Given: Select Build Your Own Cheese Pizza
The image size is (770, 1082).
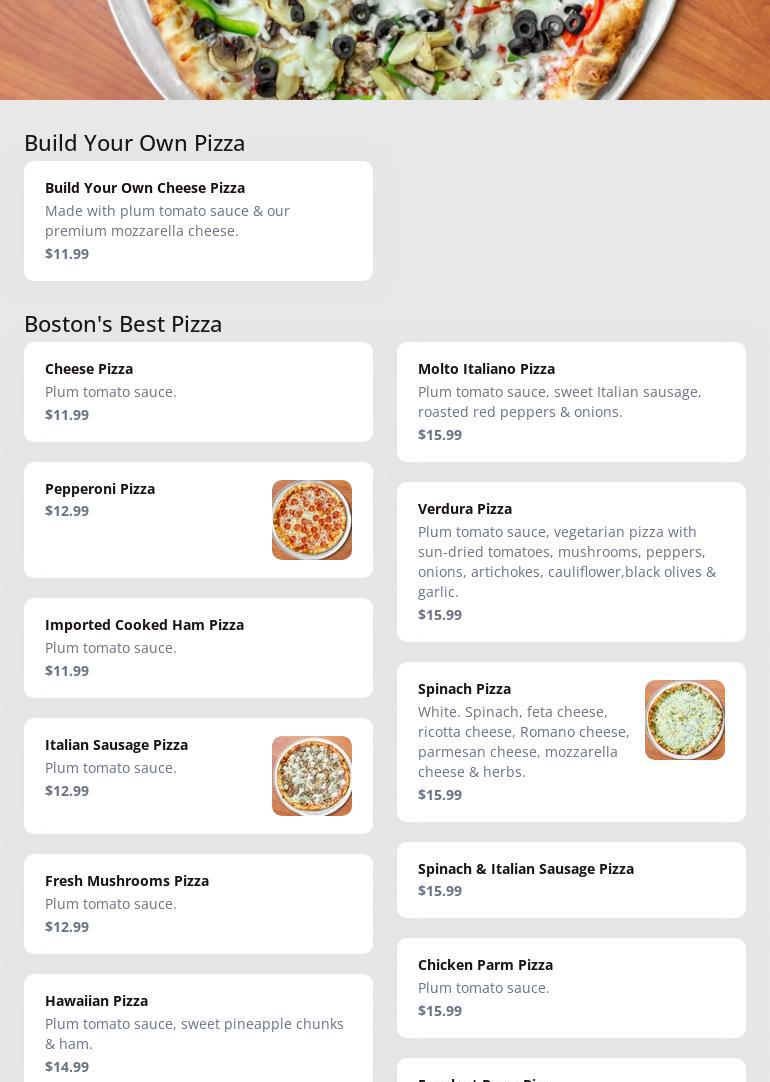Looking at the screenshot, I should click(198, 220).
